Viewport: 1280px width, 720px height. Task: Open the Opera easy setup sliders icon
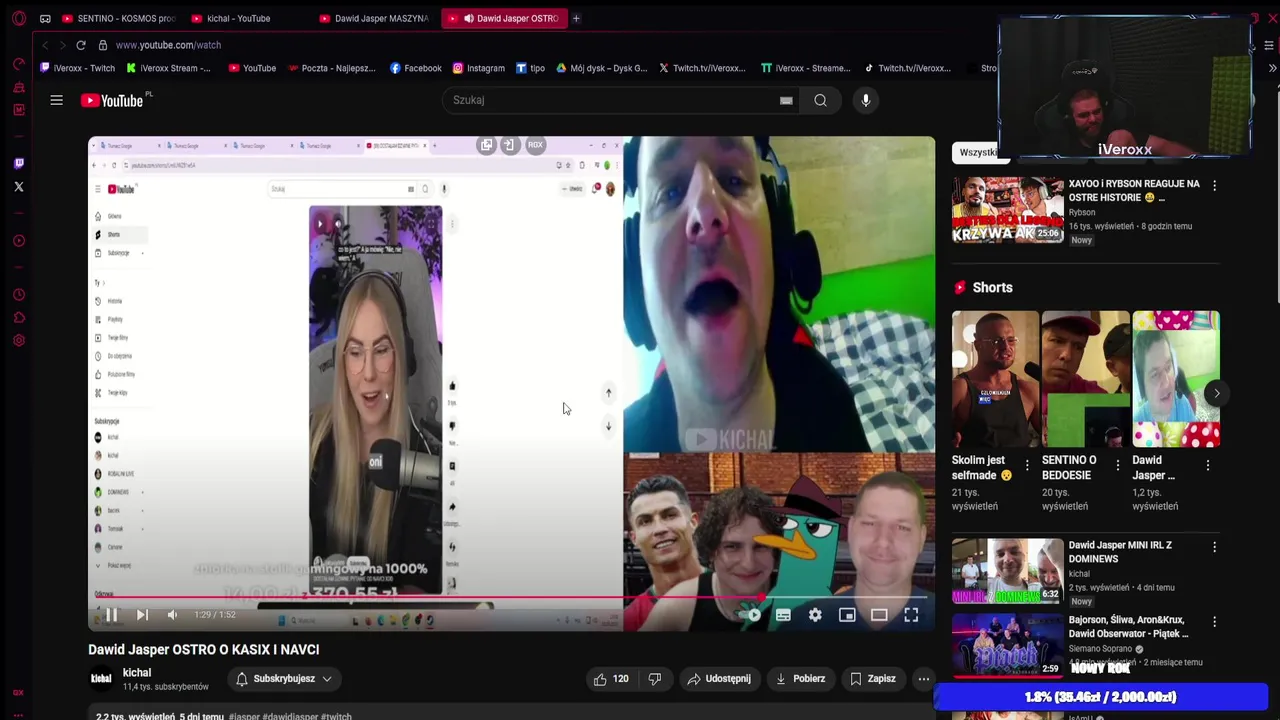tap(1268, 45)
